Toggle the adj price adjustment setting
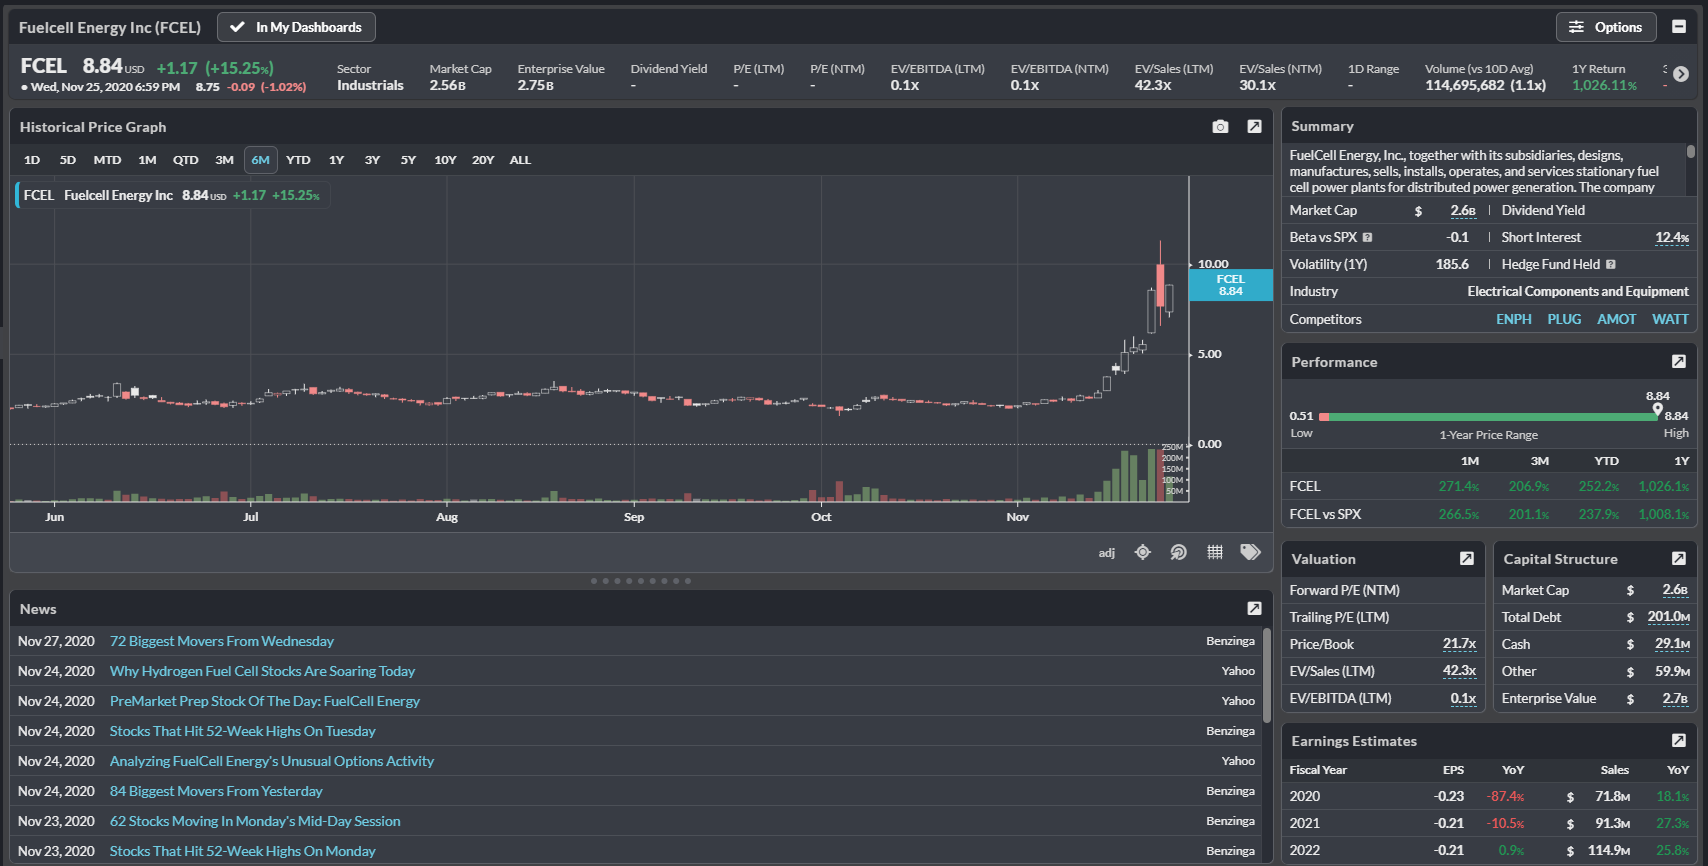The width and height of the screenshot is (1708, 866). [1106, 553]
